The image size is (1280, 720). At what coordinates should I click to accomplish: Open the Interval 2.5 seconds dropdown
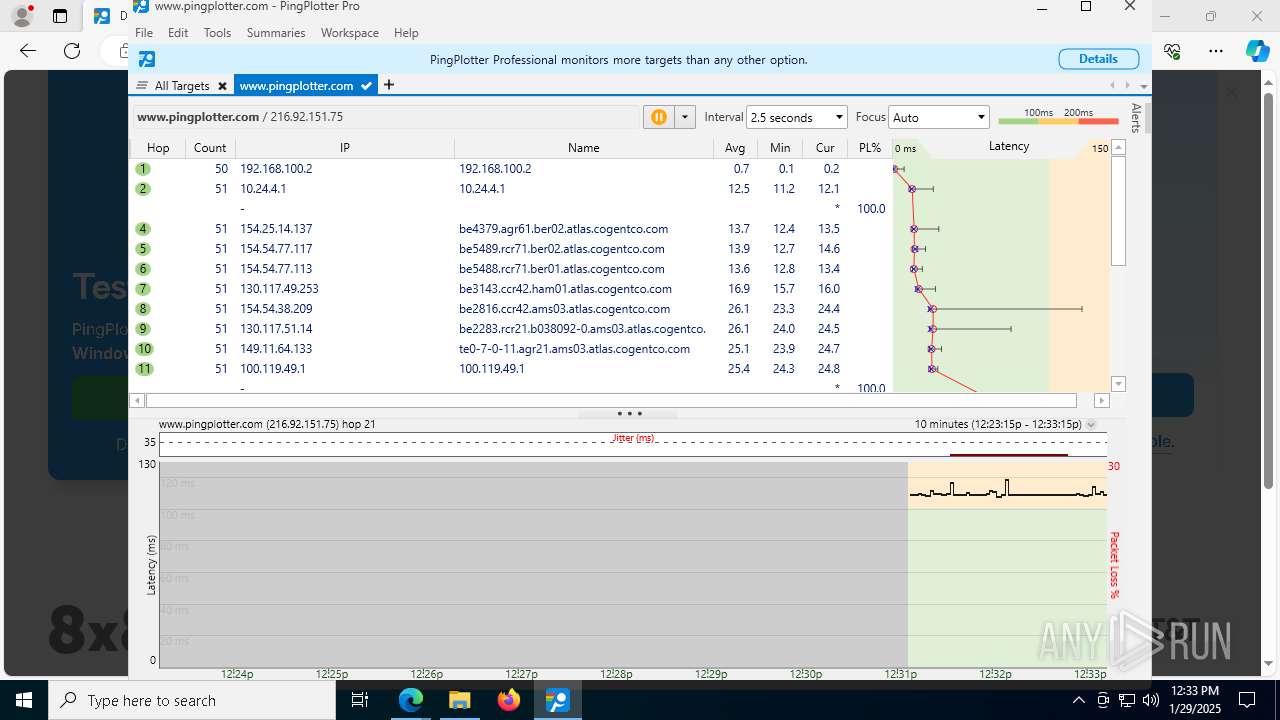tap(797, 117)
